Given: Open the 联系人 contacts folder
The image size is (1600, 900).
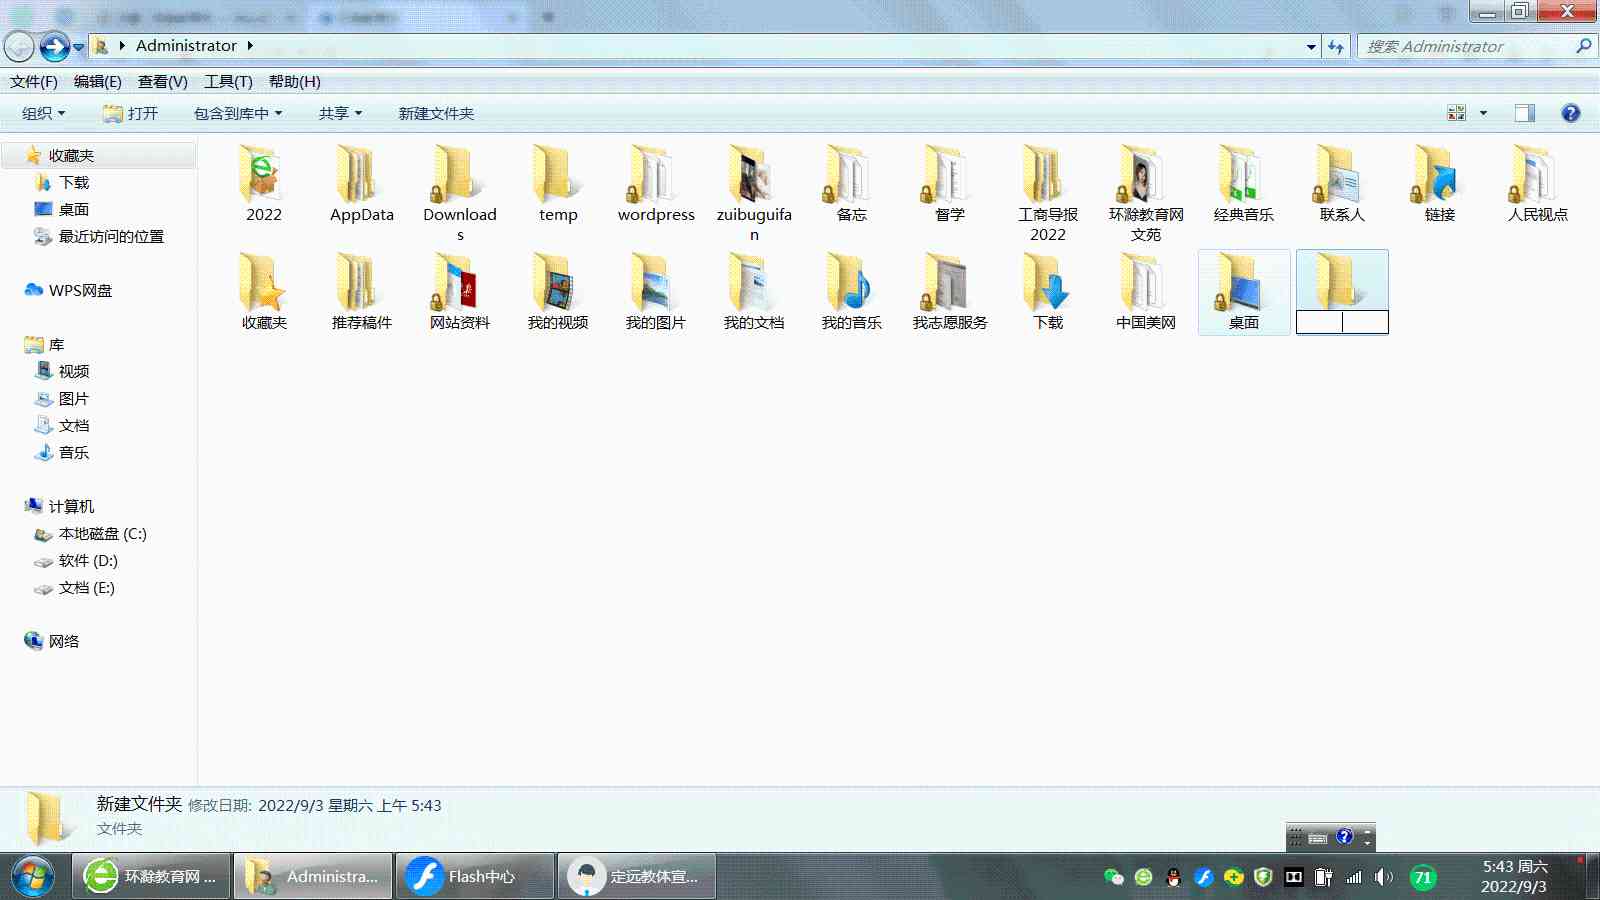Looking at the screenshot, I should (x=1341, y=175).
